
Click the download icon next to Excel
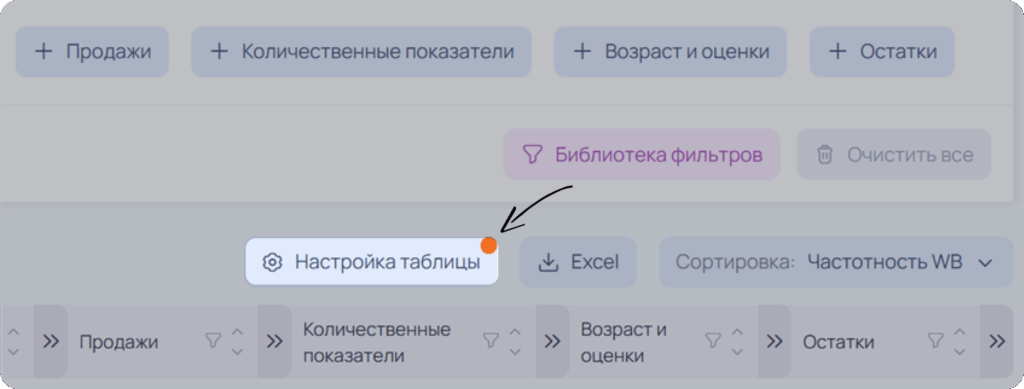tap(549, 262)
